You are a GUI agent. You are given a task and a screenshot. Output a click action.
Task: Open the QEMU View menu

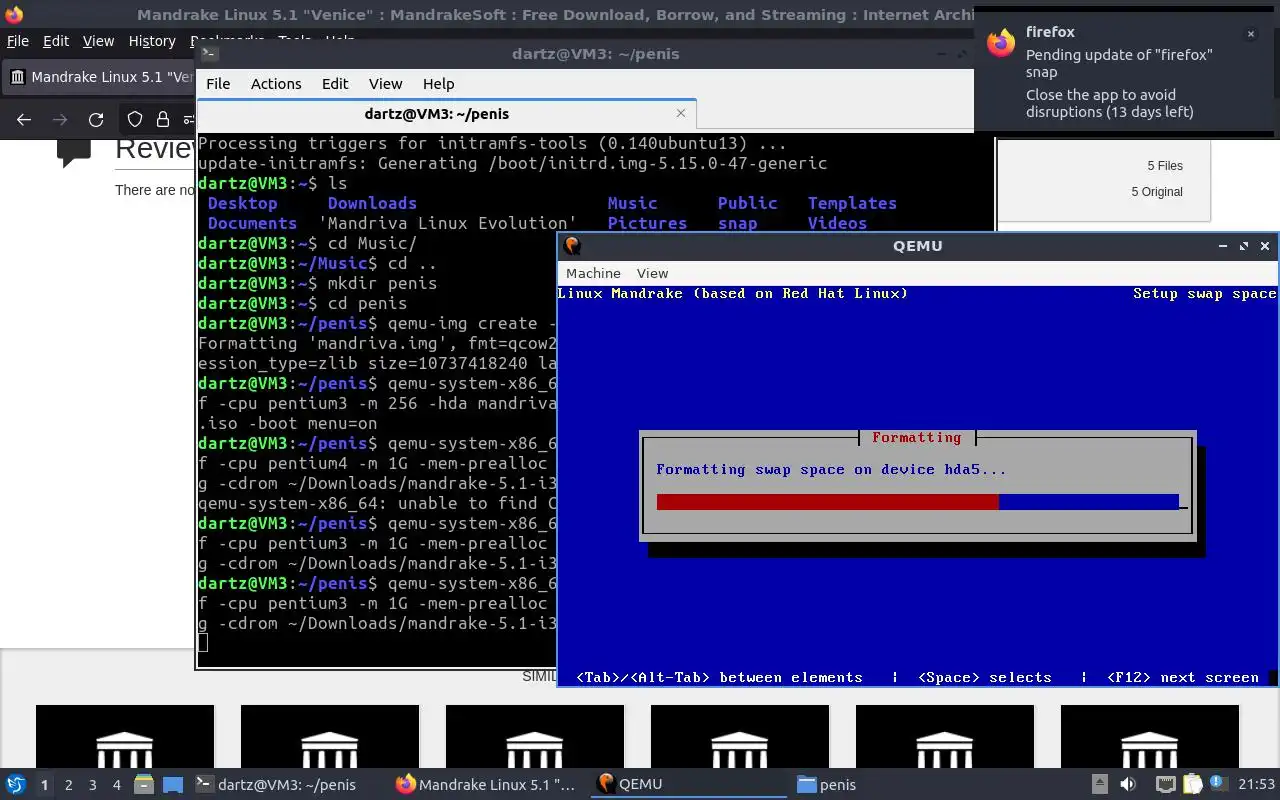[652, 273]
